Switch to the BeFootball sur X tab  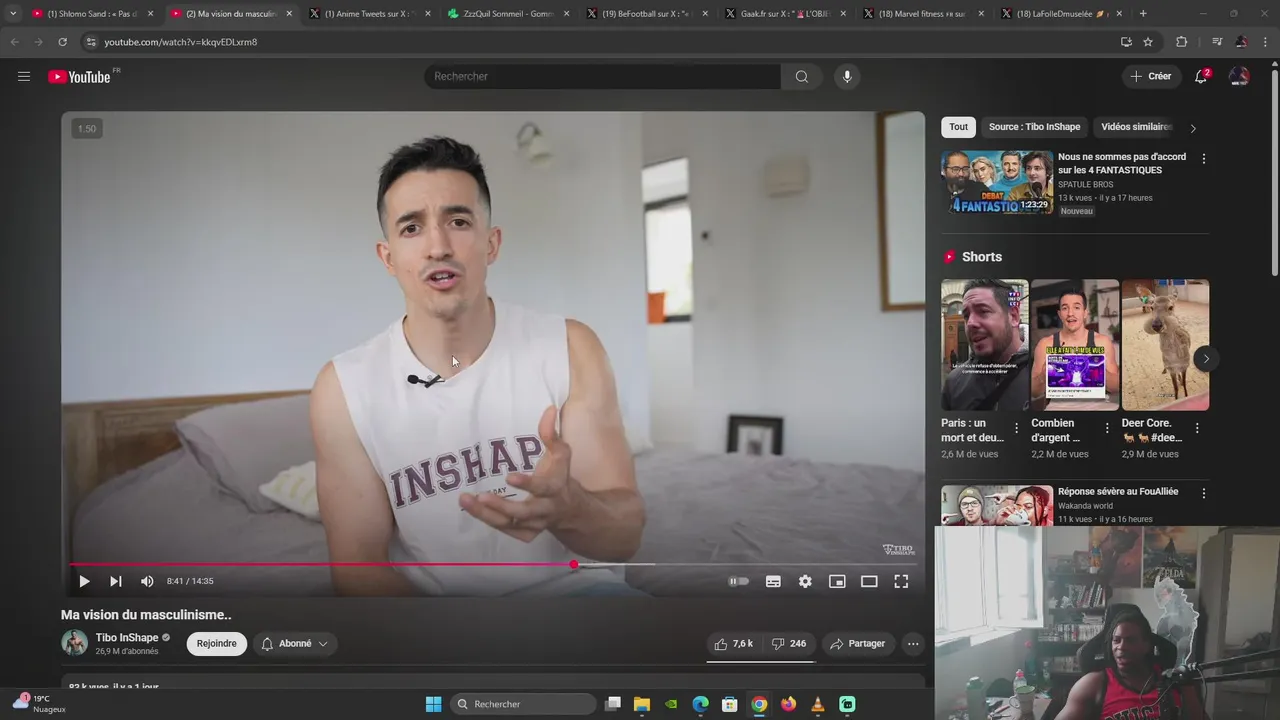646,14
